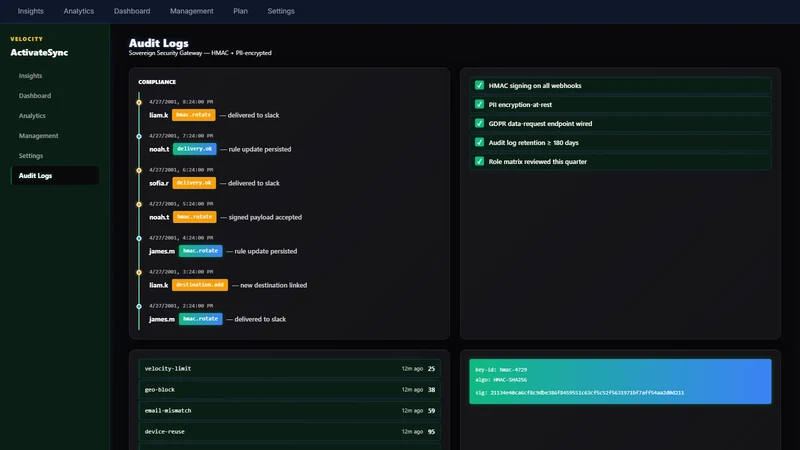Viewport: 800px width, 450px height.
Task: Click liam.k's orange hmac.rotate tag
Action: (x=193, y=115)
